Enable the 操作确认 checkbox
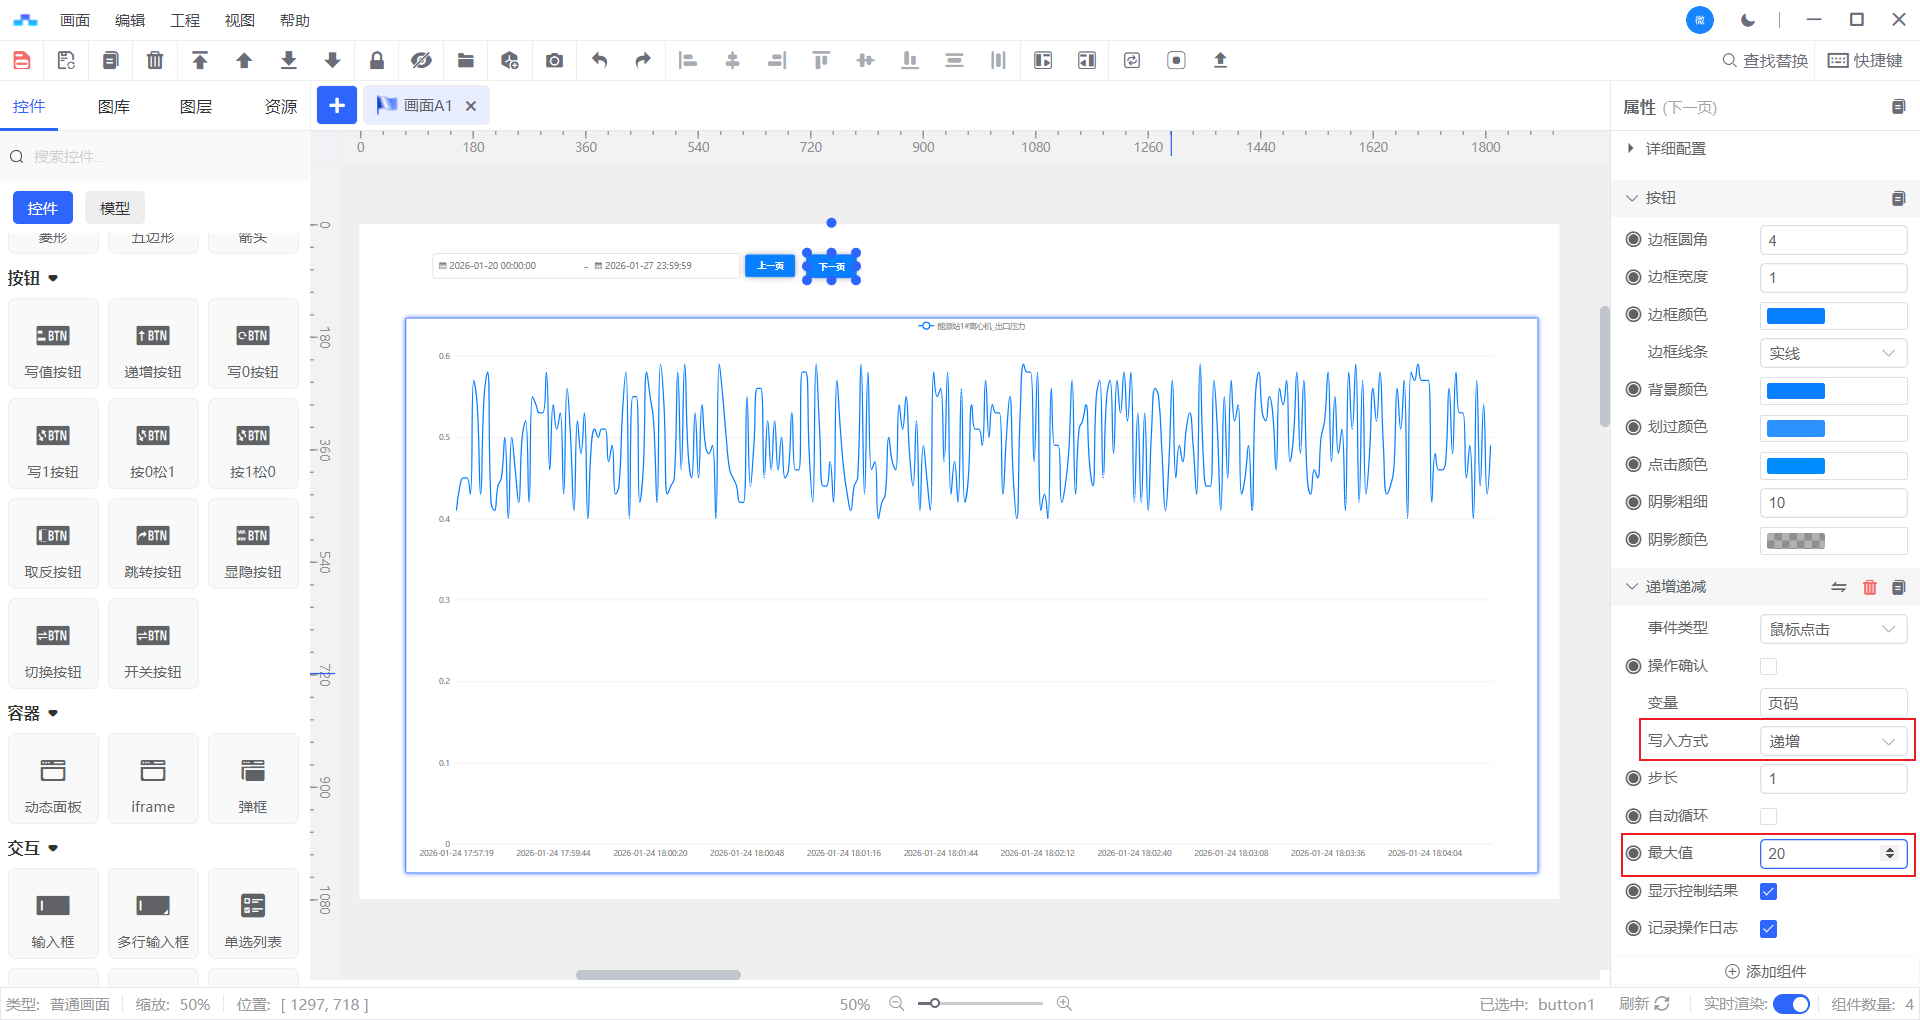The image size is (1920, 1020). click(x=1768, y=666)
